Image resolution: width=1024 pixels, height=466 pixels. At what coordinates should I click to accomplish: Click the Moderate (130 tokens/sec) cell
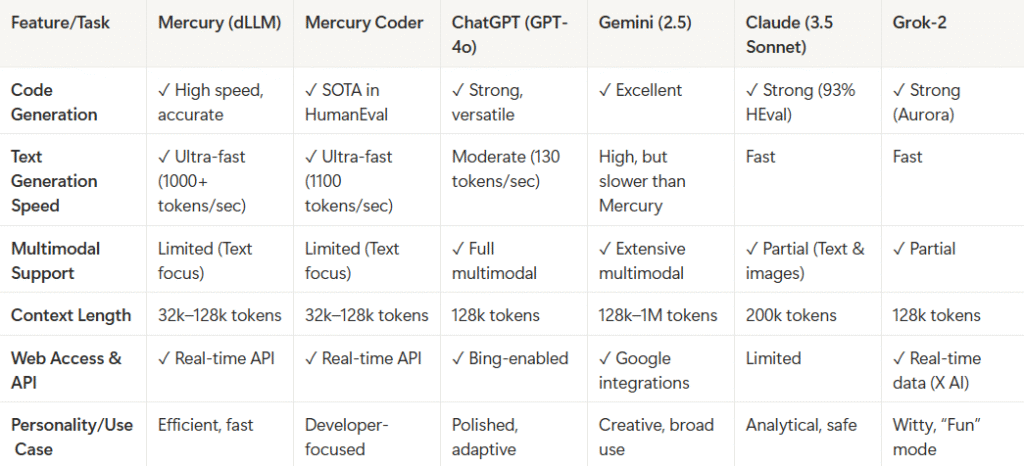pyautogui.click(x=505, y=169)
